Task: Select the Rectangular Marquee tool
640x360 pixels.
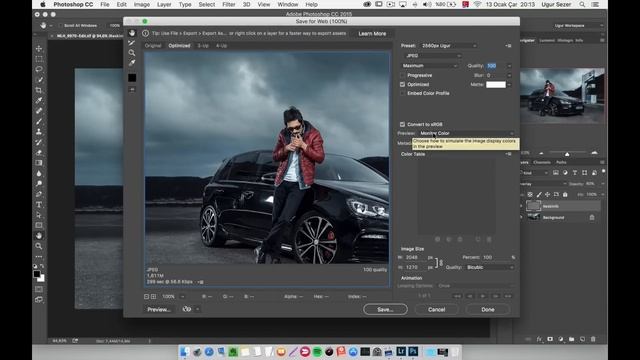Action: 39,59
